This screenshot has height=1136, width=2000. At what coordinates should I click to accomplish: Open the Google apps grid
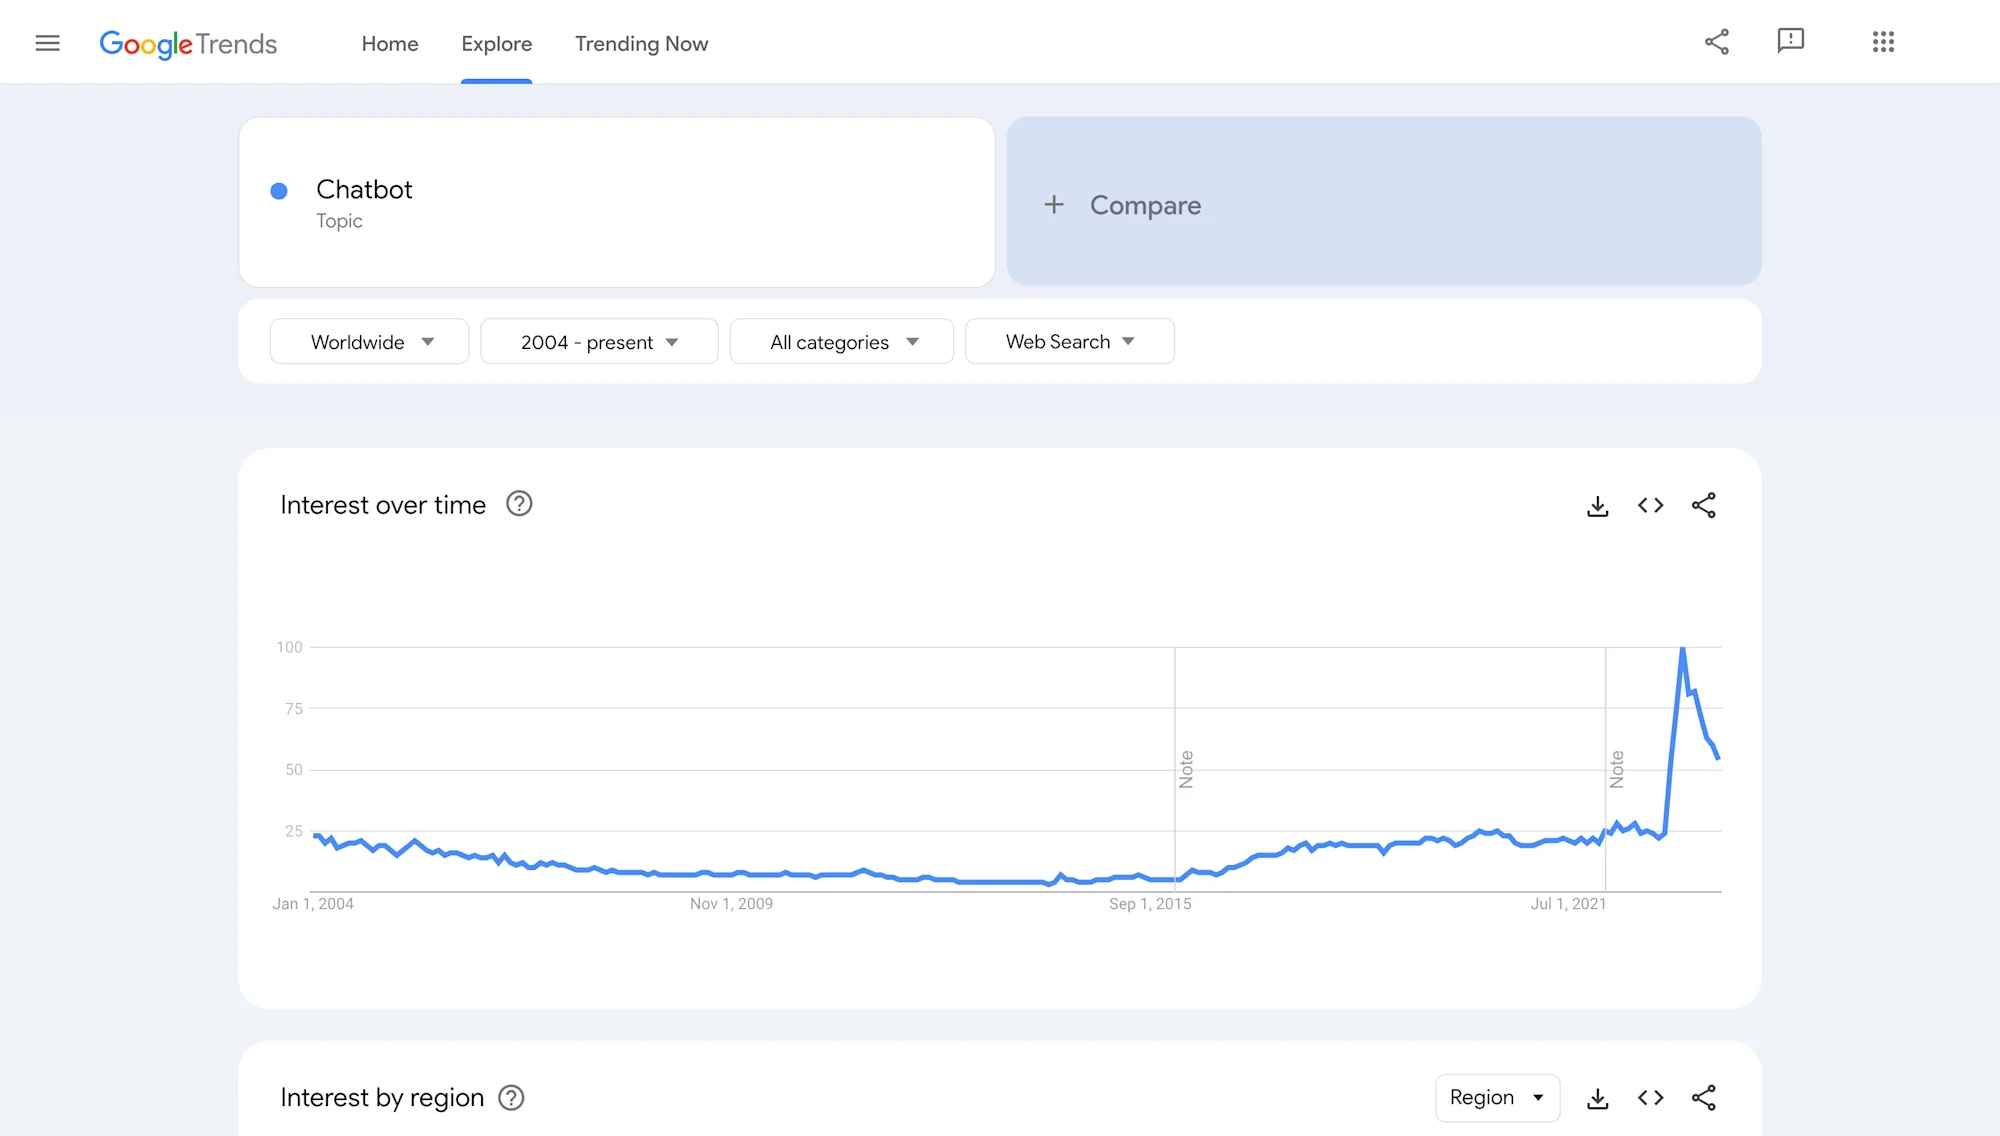click(x=1883, y=42)
